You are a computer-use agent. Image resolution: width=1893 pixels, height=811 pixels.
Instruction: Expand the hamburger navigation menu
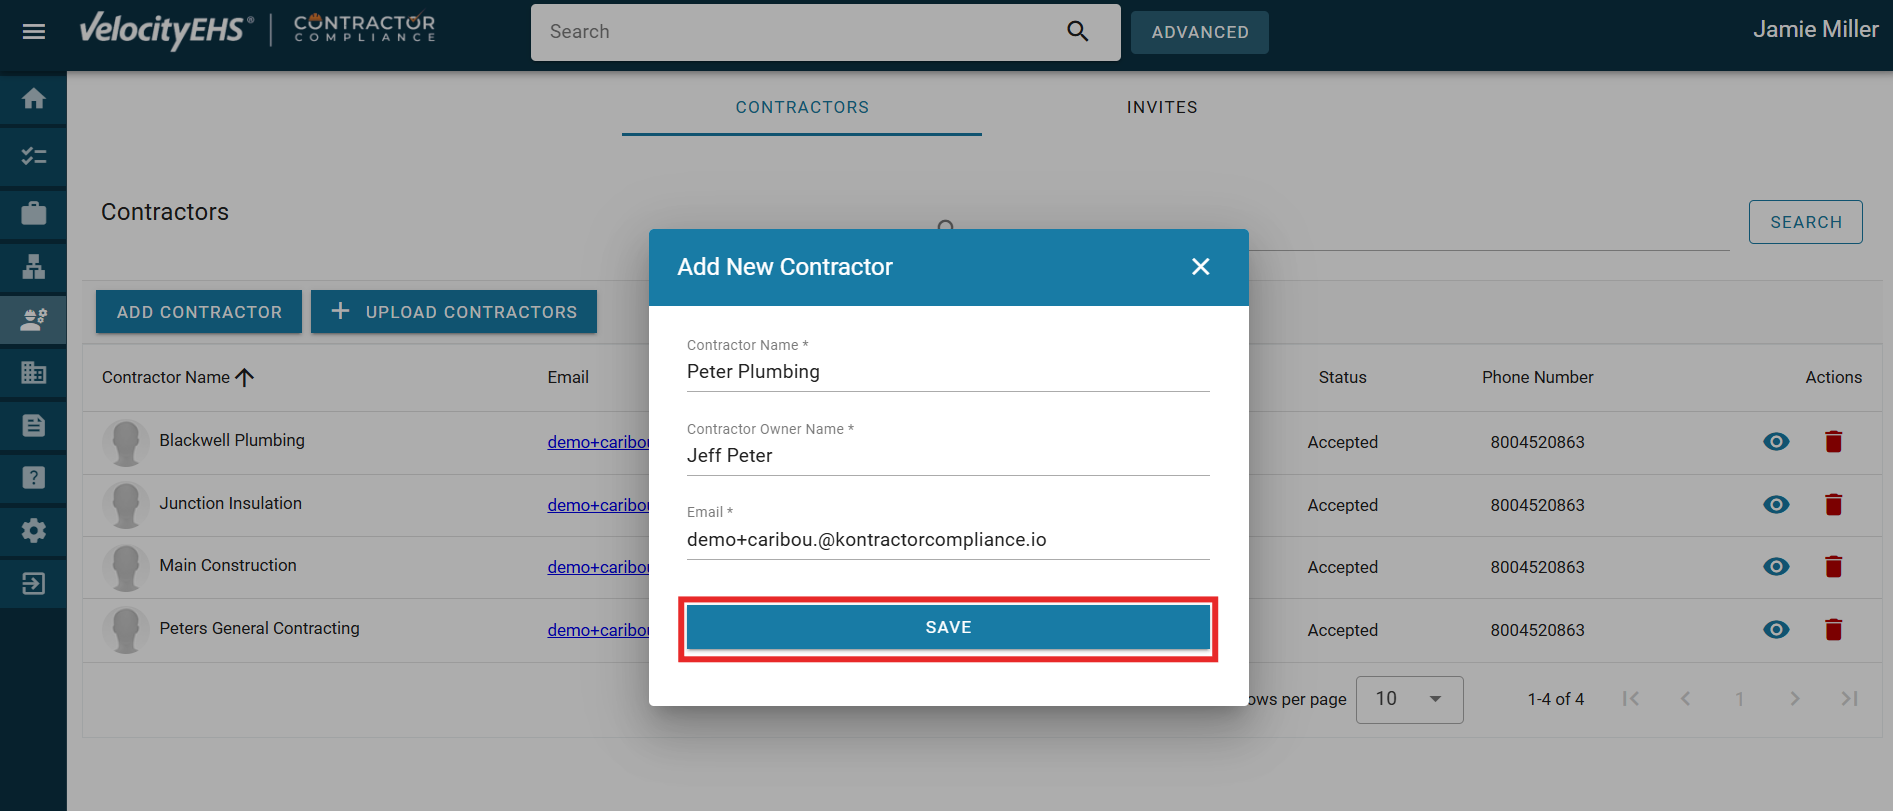(33, 29)
